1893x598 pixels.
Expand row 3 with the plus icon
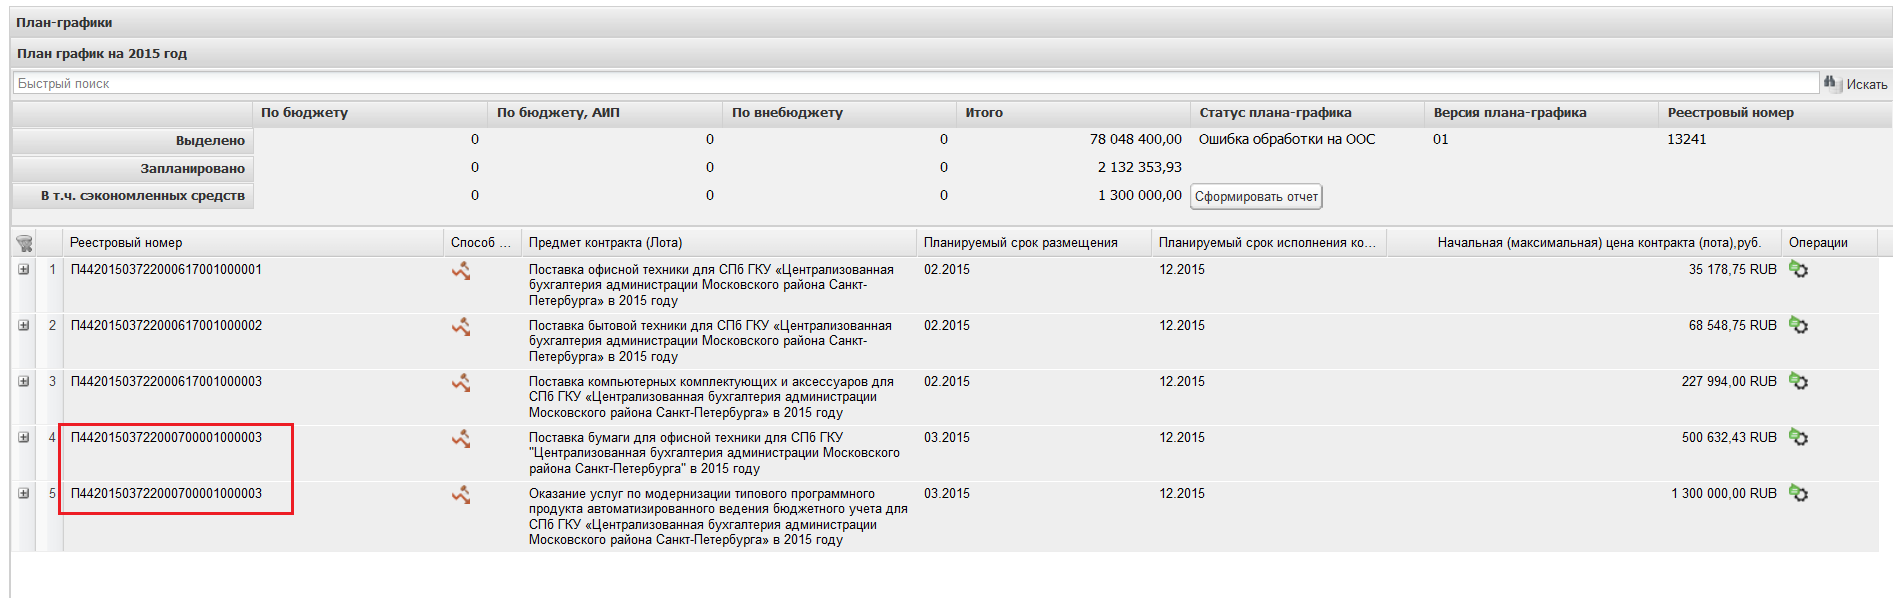tap(24, 381)
